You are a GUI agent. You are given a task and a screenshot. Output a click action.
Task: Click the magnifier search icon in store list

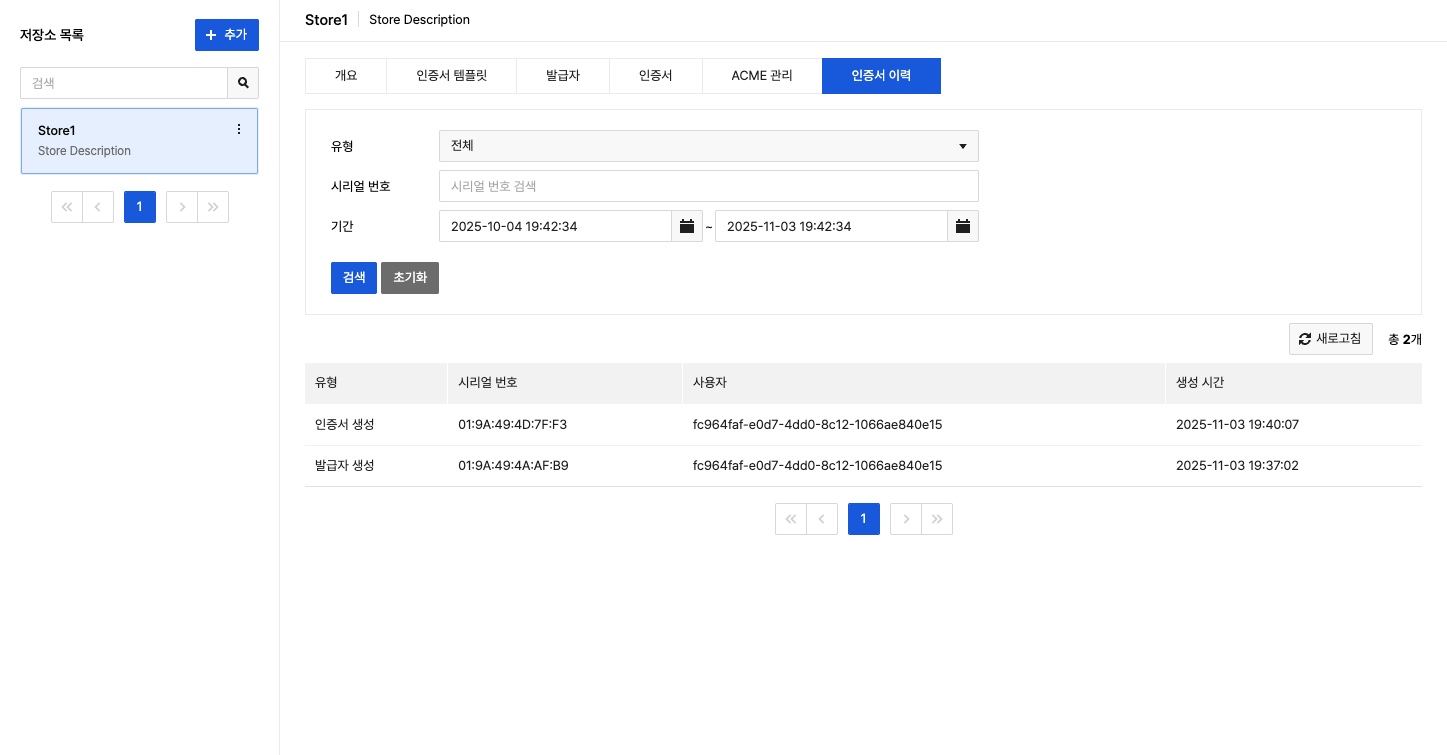pyautogui.click(x=243, y=83)
